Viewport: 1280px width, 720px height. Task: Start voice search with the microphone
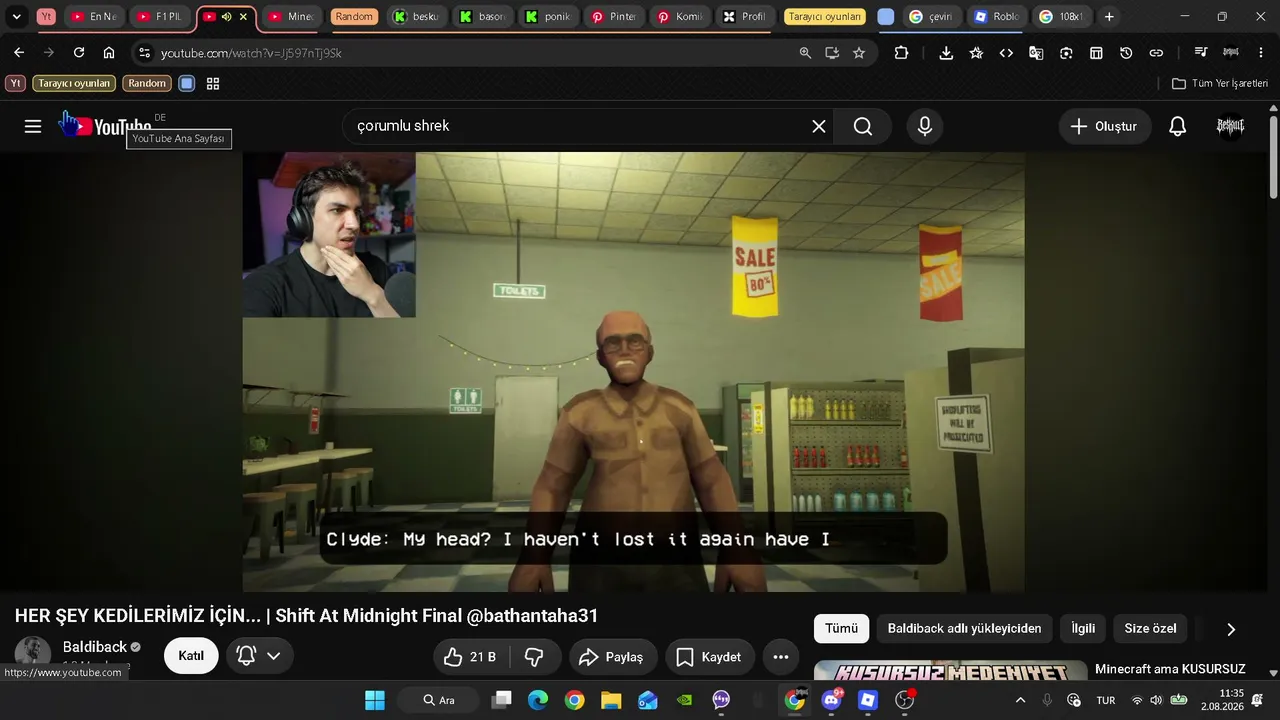[925, 126]
